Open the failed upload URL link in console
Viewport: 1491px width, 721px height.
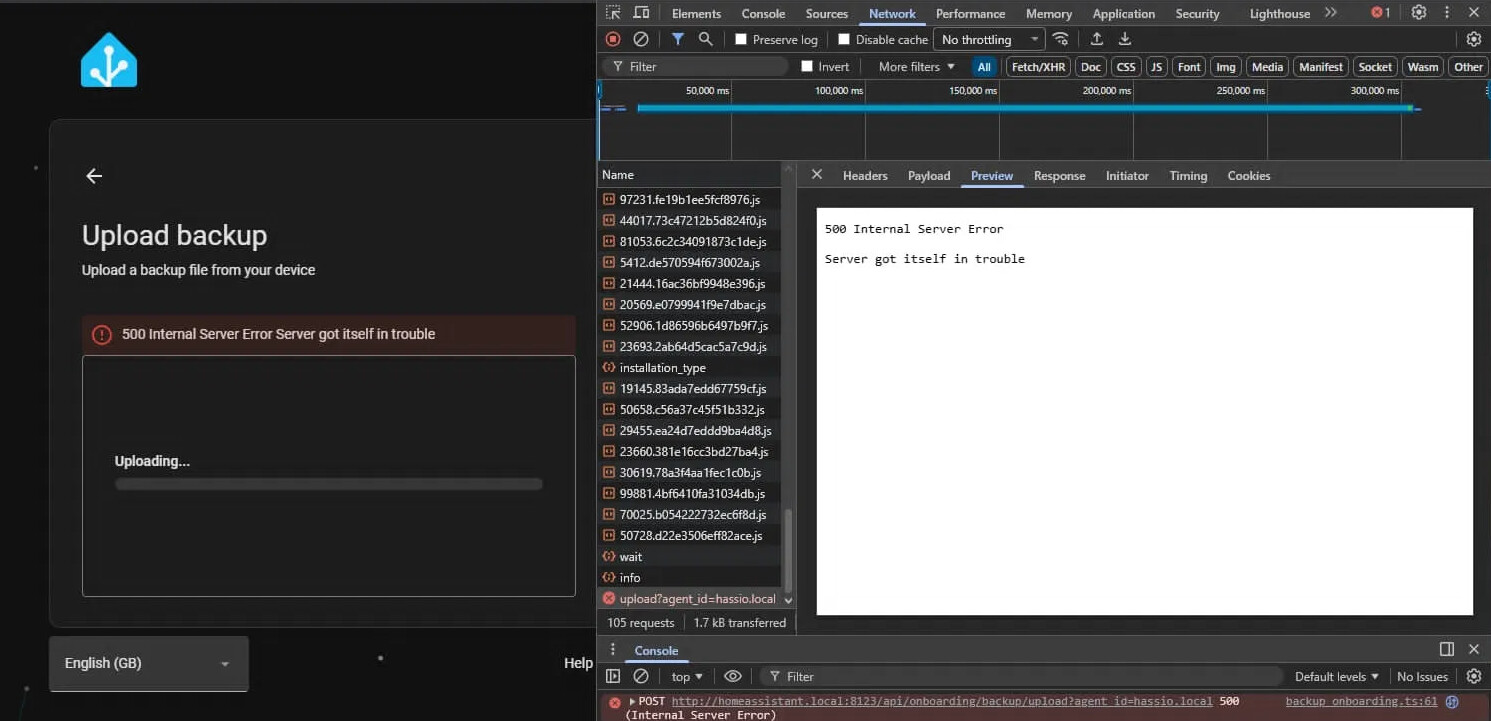click(941, 701)
